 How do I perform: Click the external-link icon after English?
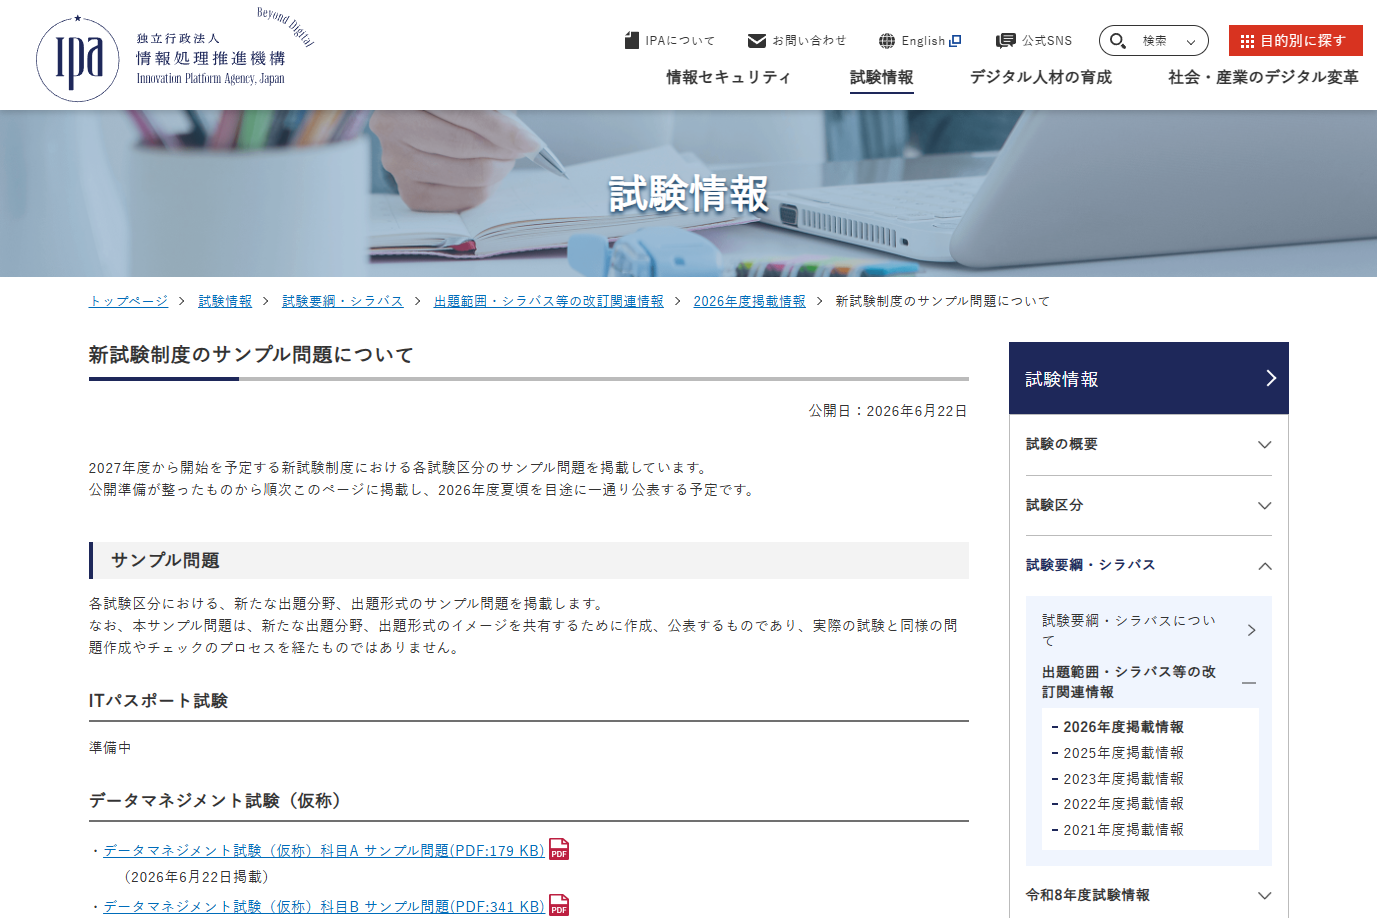pyautogui.click(x=955, y=41)
